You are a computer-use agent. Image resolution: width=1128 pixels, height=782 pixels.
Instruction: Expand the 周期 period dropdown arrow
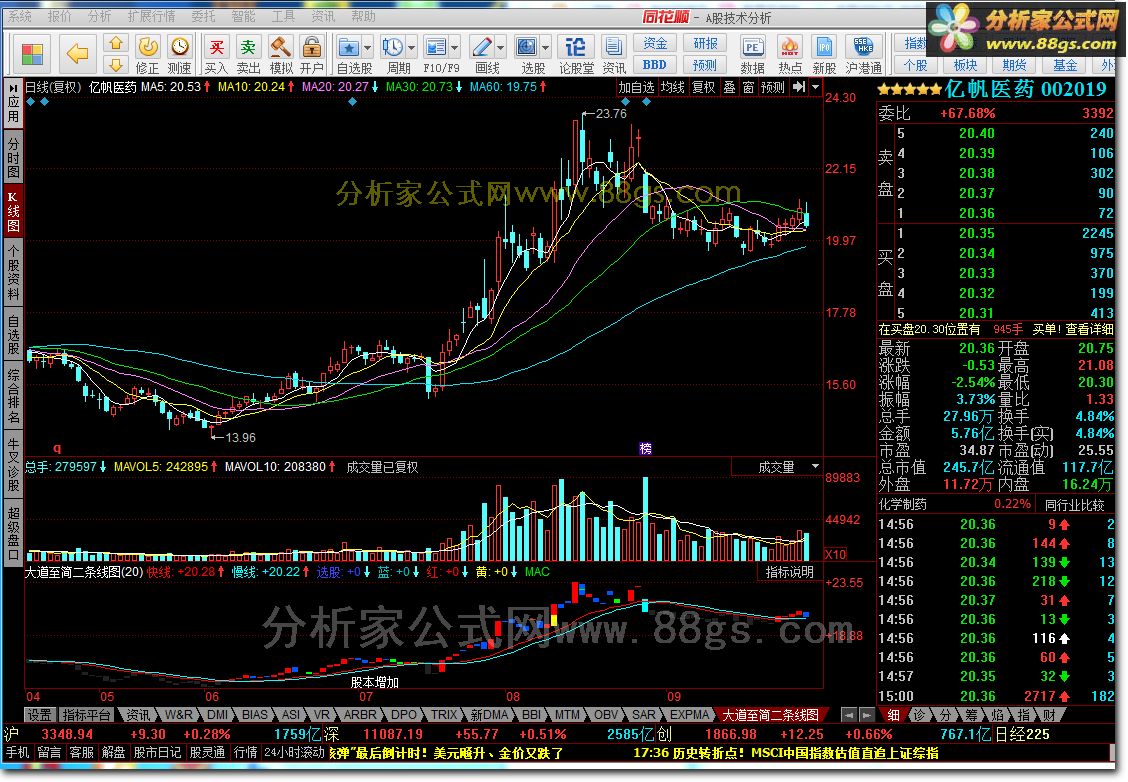(411, 48)
